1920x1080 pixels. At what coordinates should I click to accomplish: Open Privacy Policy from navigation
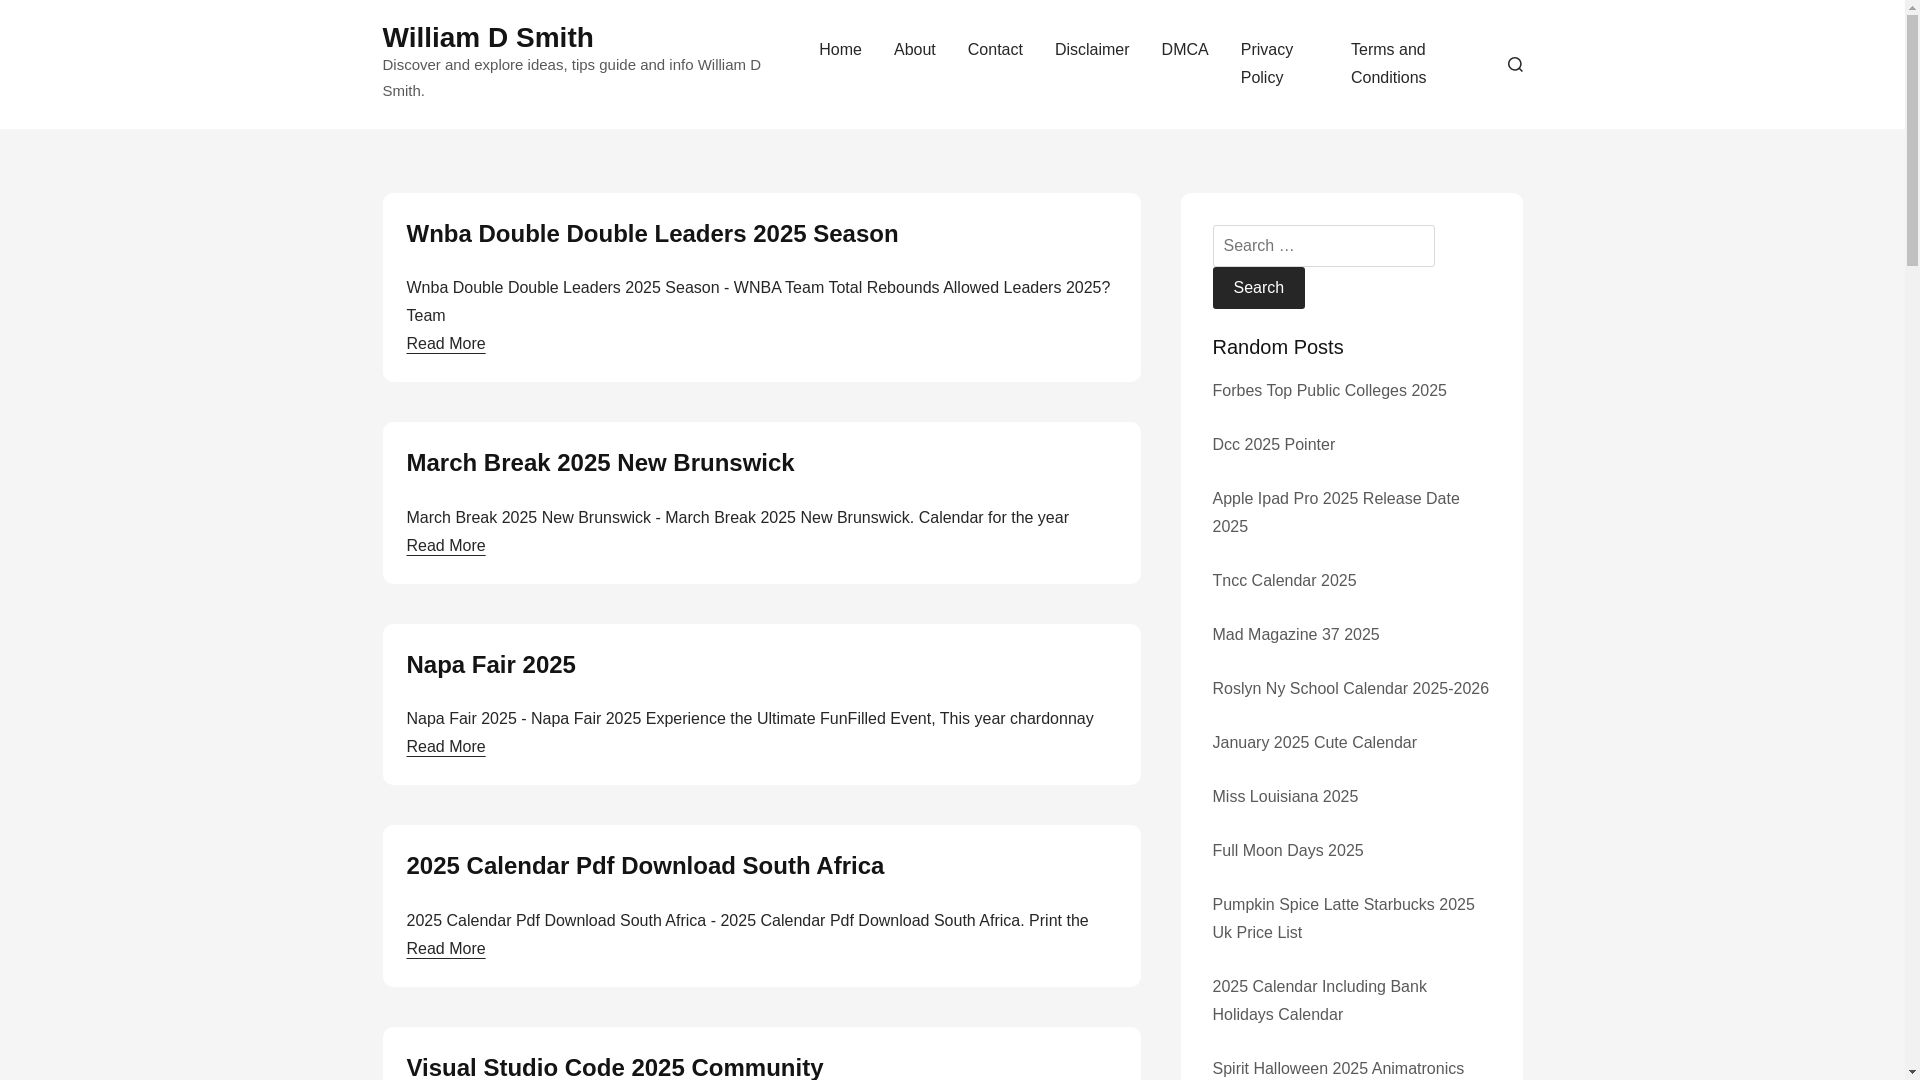[x=1266, y=63]
